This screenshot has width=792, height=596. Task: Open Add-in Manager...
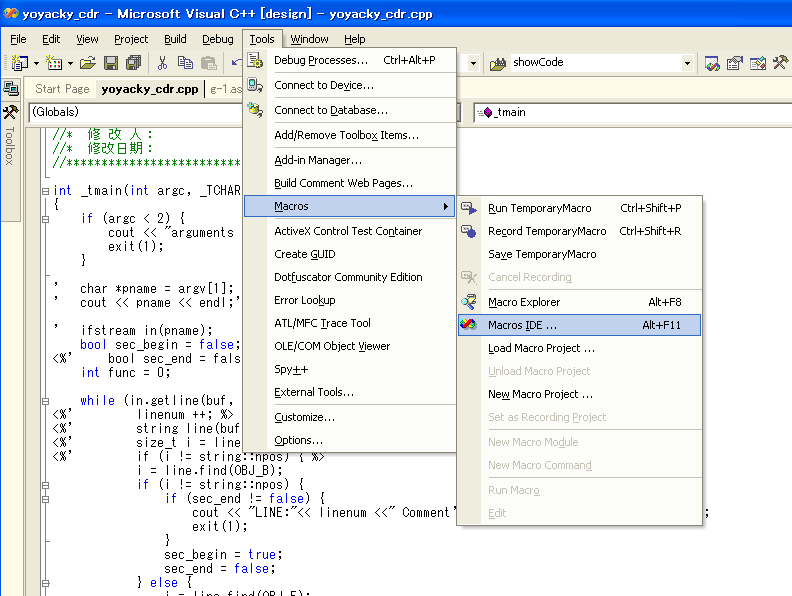click(x=350, y=160)
